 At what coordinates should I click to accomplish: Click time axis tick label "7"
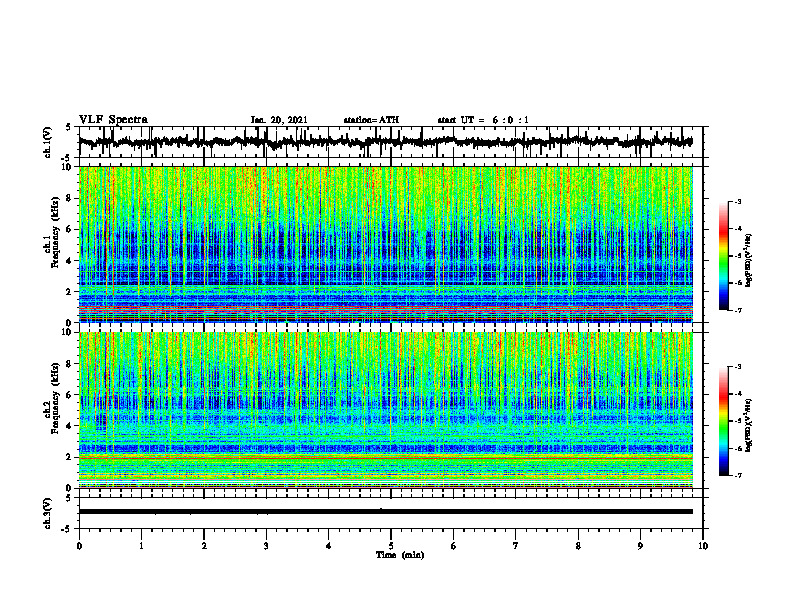click(516, 546)
